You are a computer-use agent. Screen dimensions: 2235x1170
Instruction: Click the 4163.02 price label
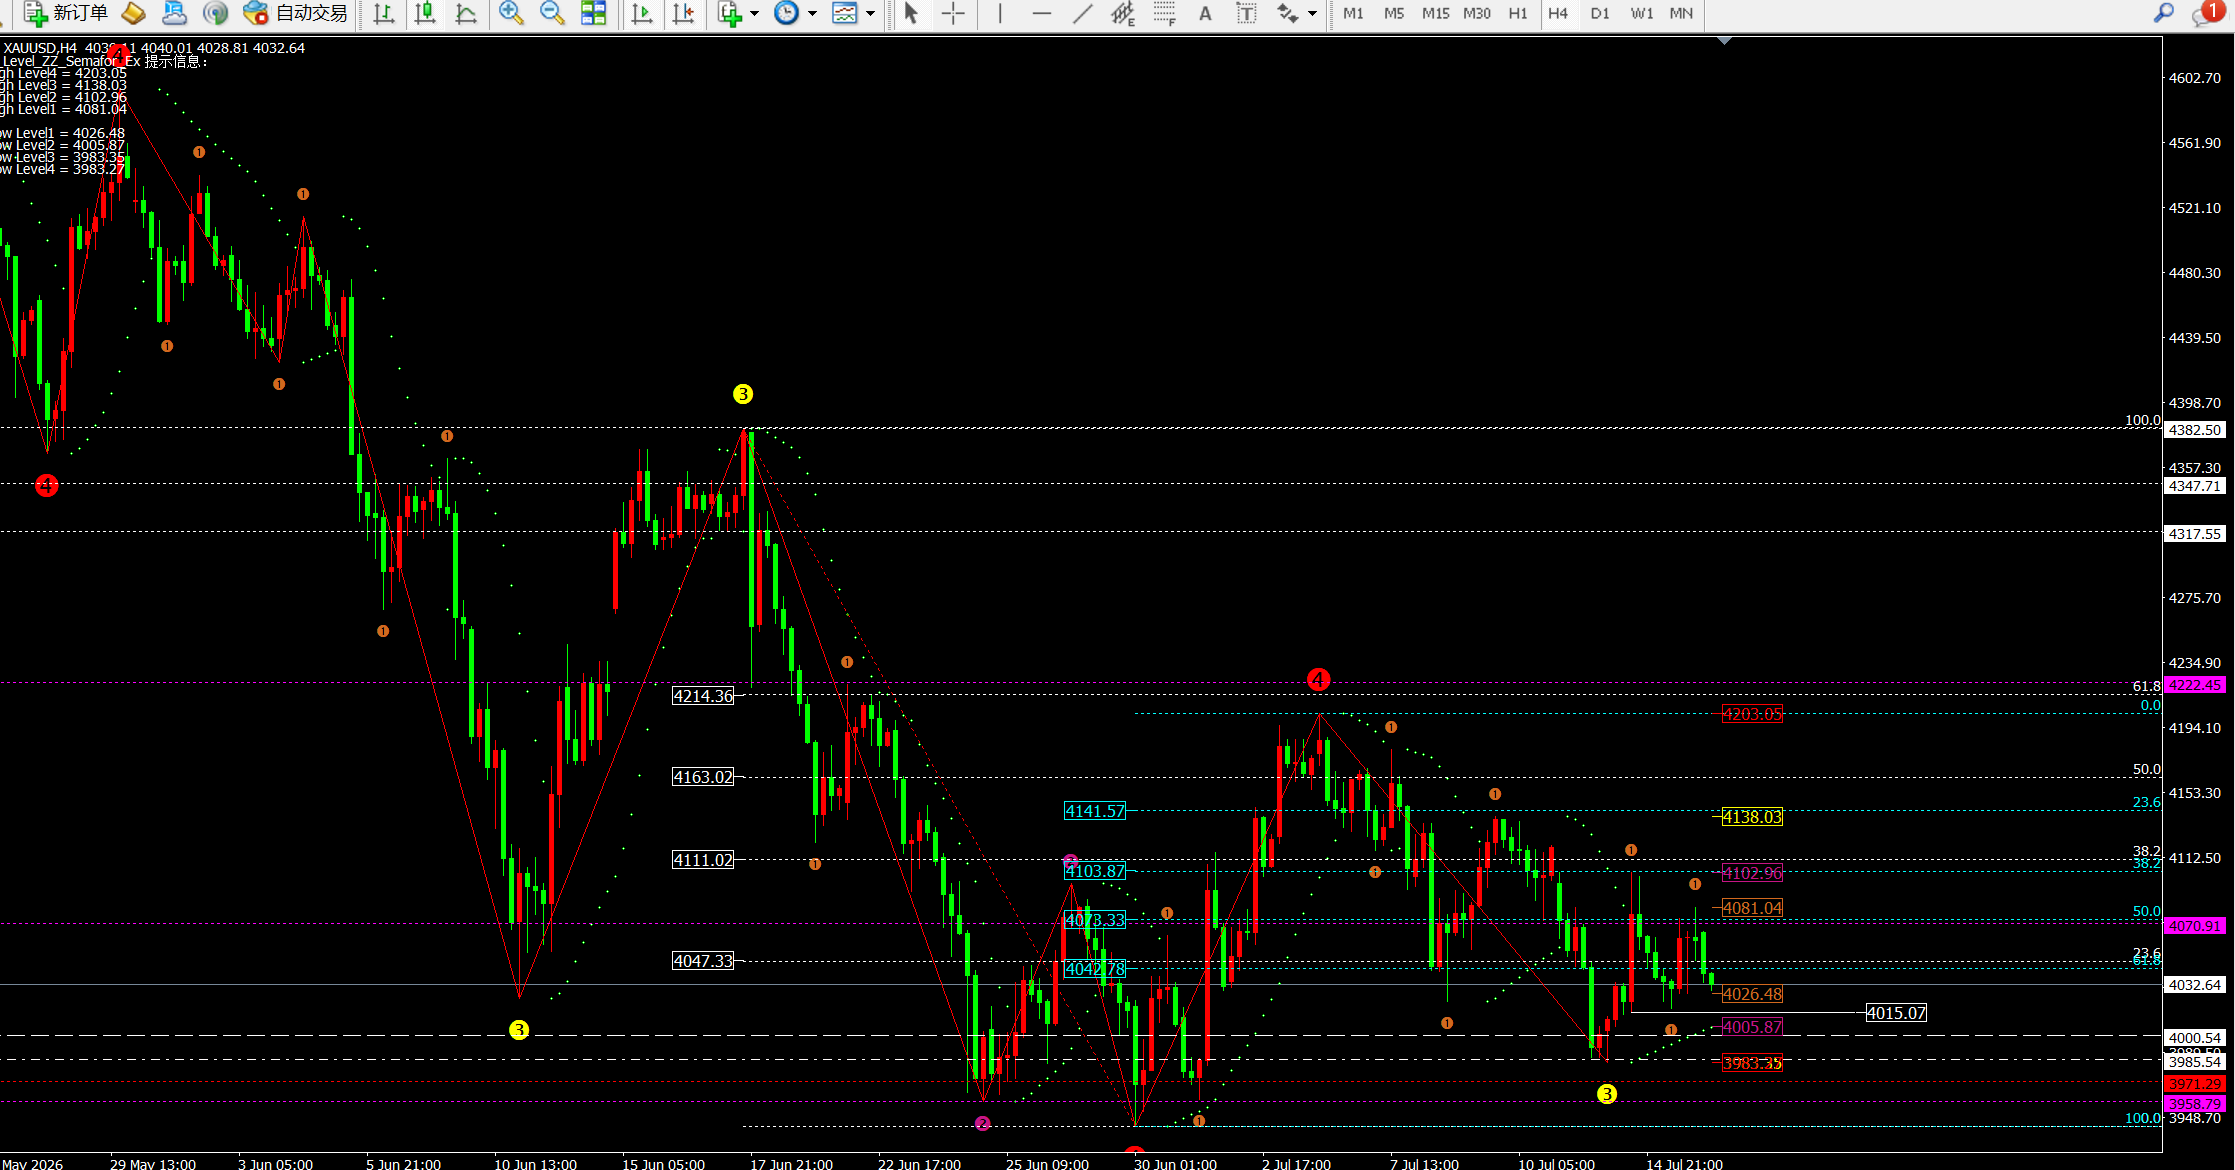703,777
